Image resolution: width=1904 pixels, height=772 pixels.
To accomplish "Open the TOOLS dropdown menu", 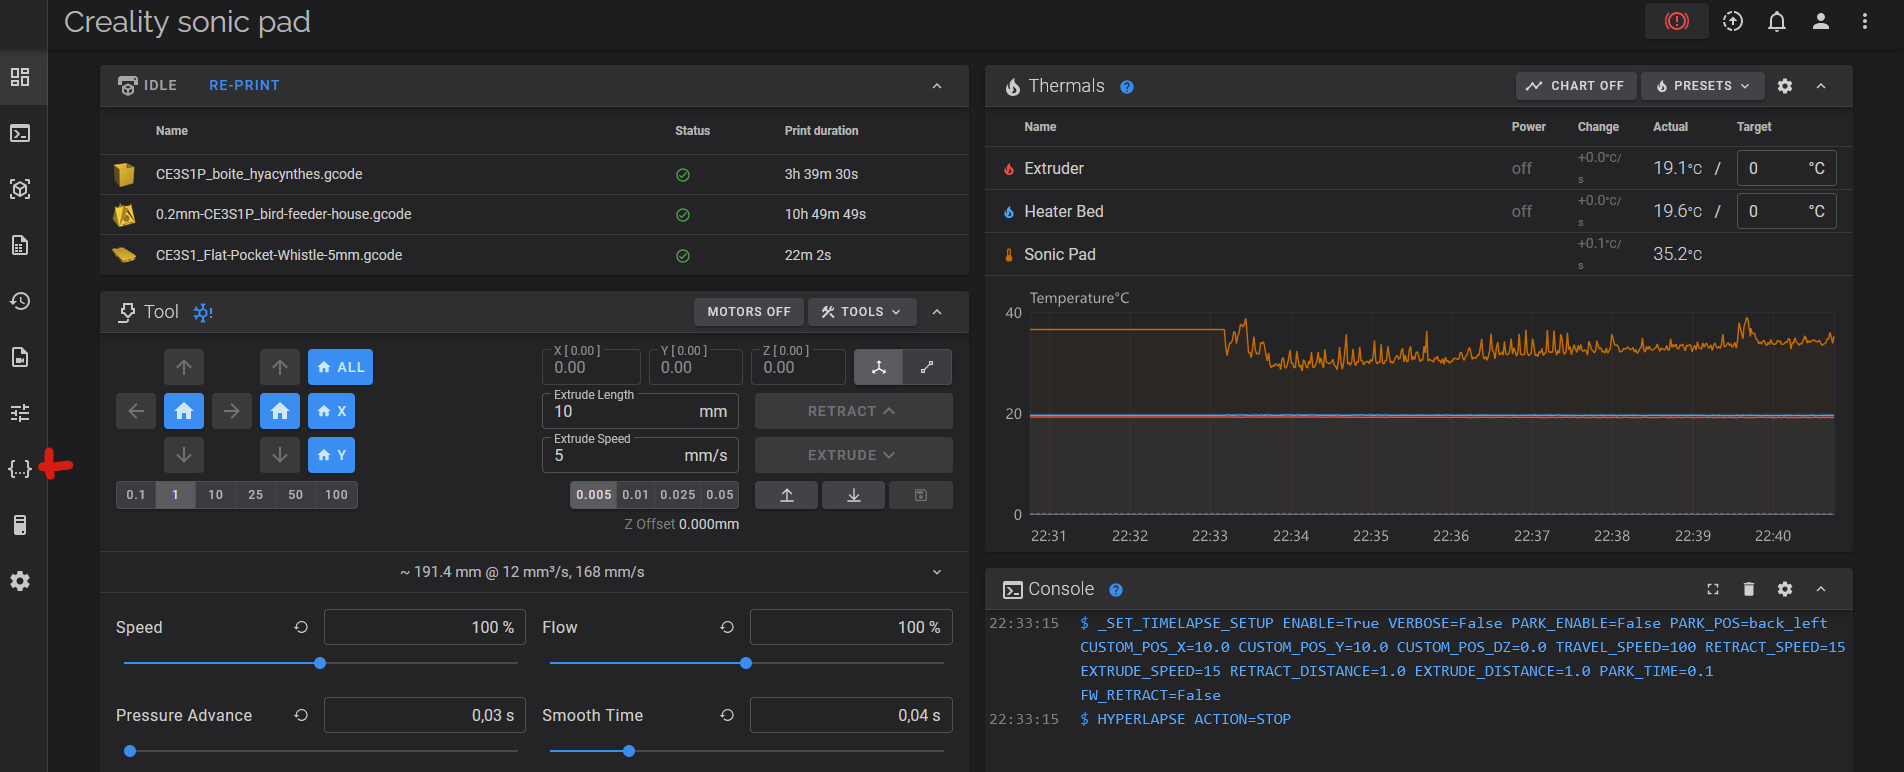I will pyautogui.click(x=861, y=312).
